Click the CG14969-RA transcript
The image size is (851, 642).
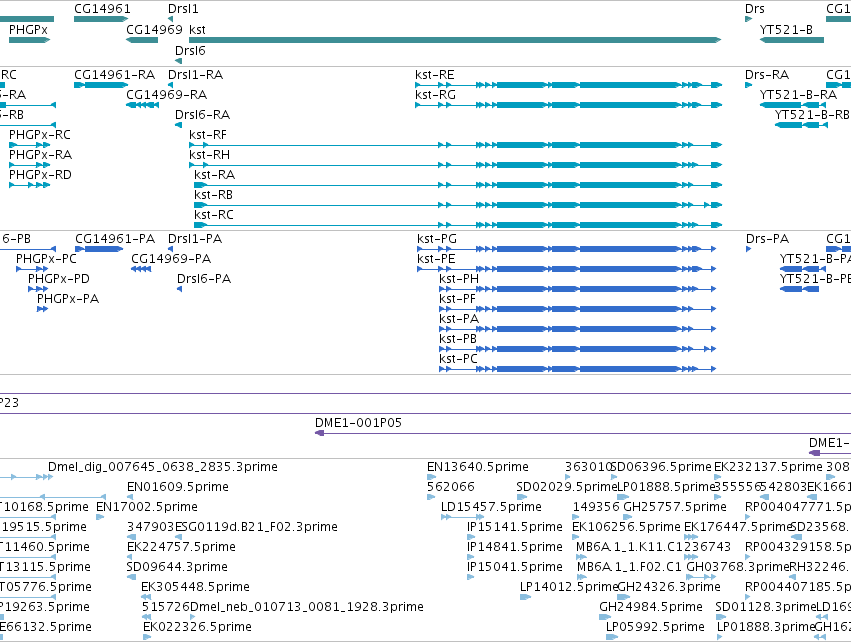[142, 105]
